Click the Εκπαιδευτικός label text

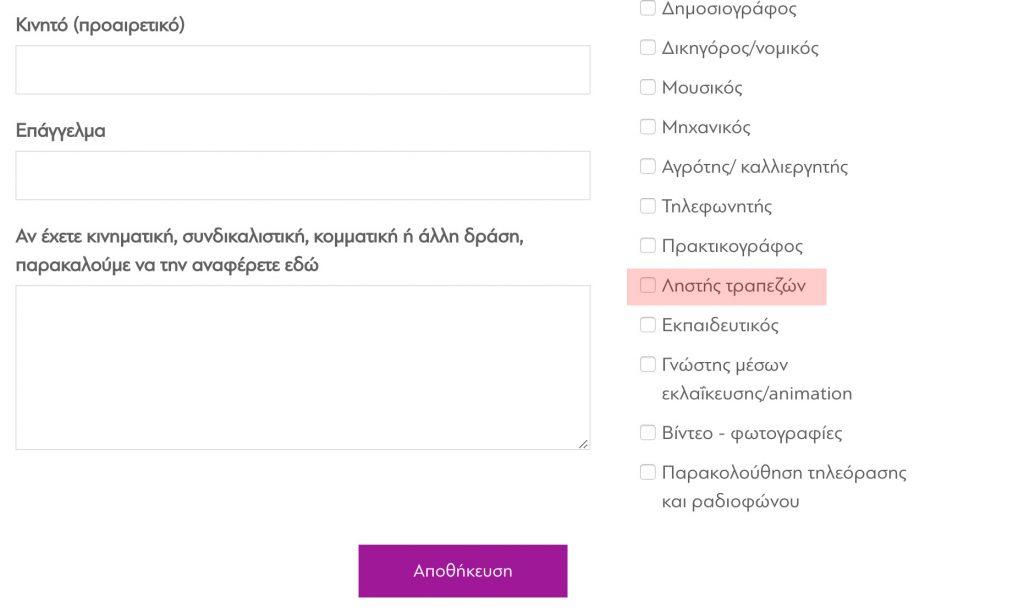point(720,325)
